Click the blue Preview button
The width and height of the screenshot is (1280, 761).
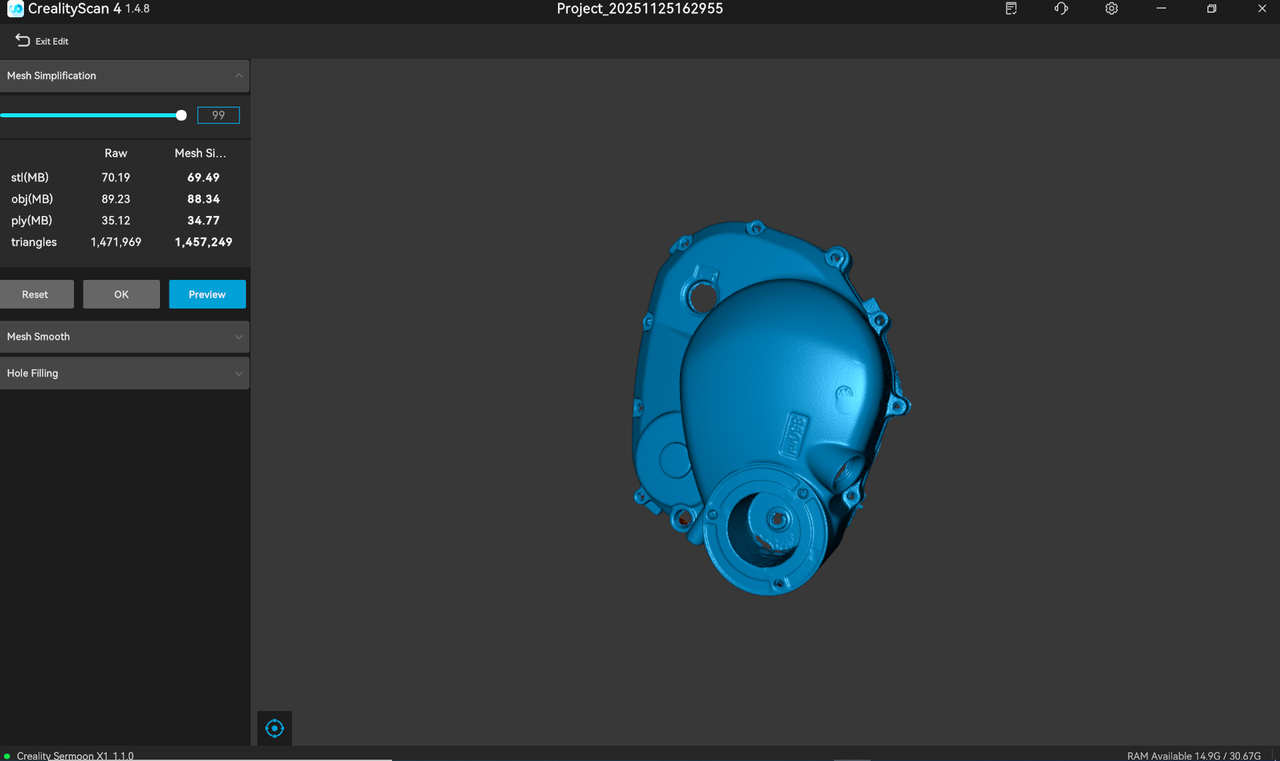click(207, 294)
